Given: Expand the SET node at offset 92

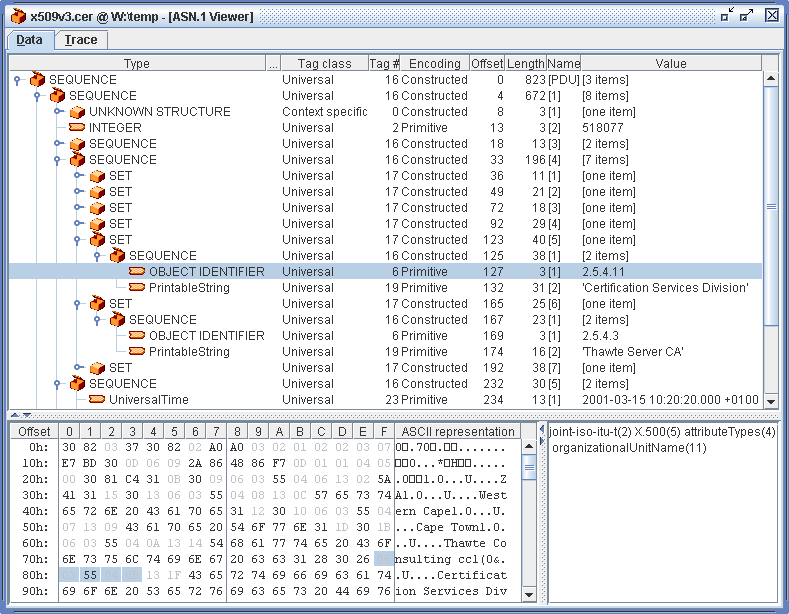Looking at the screenshot, I should pyautogui.click(x=79, y=224).
